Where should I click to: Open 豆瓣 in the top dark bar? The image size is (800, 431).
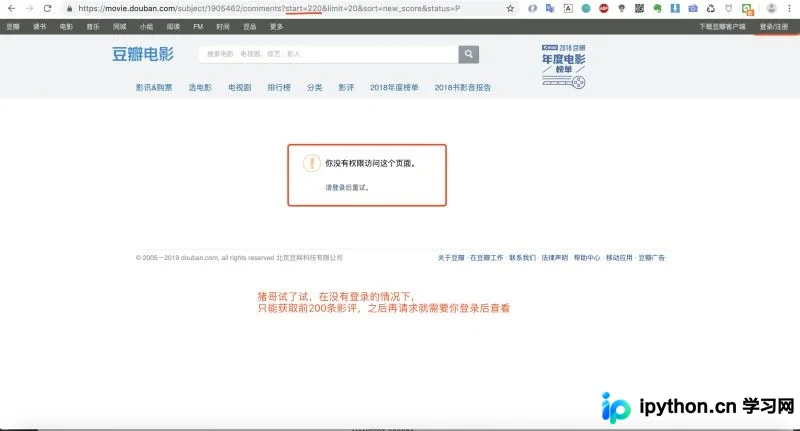click(13, 27)
